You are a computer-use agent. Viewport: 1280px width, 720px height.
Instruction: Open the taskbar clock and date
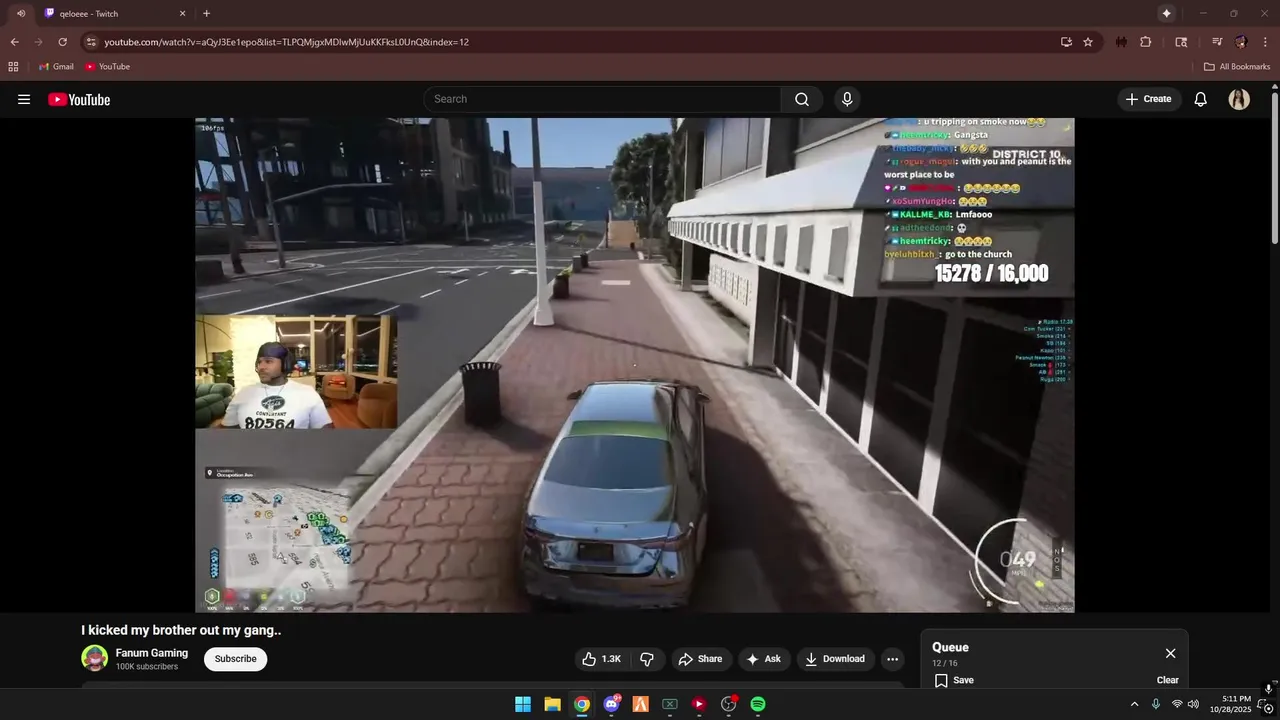(x=1230, y=704)
